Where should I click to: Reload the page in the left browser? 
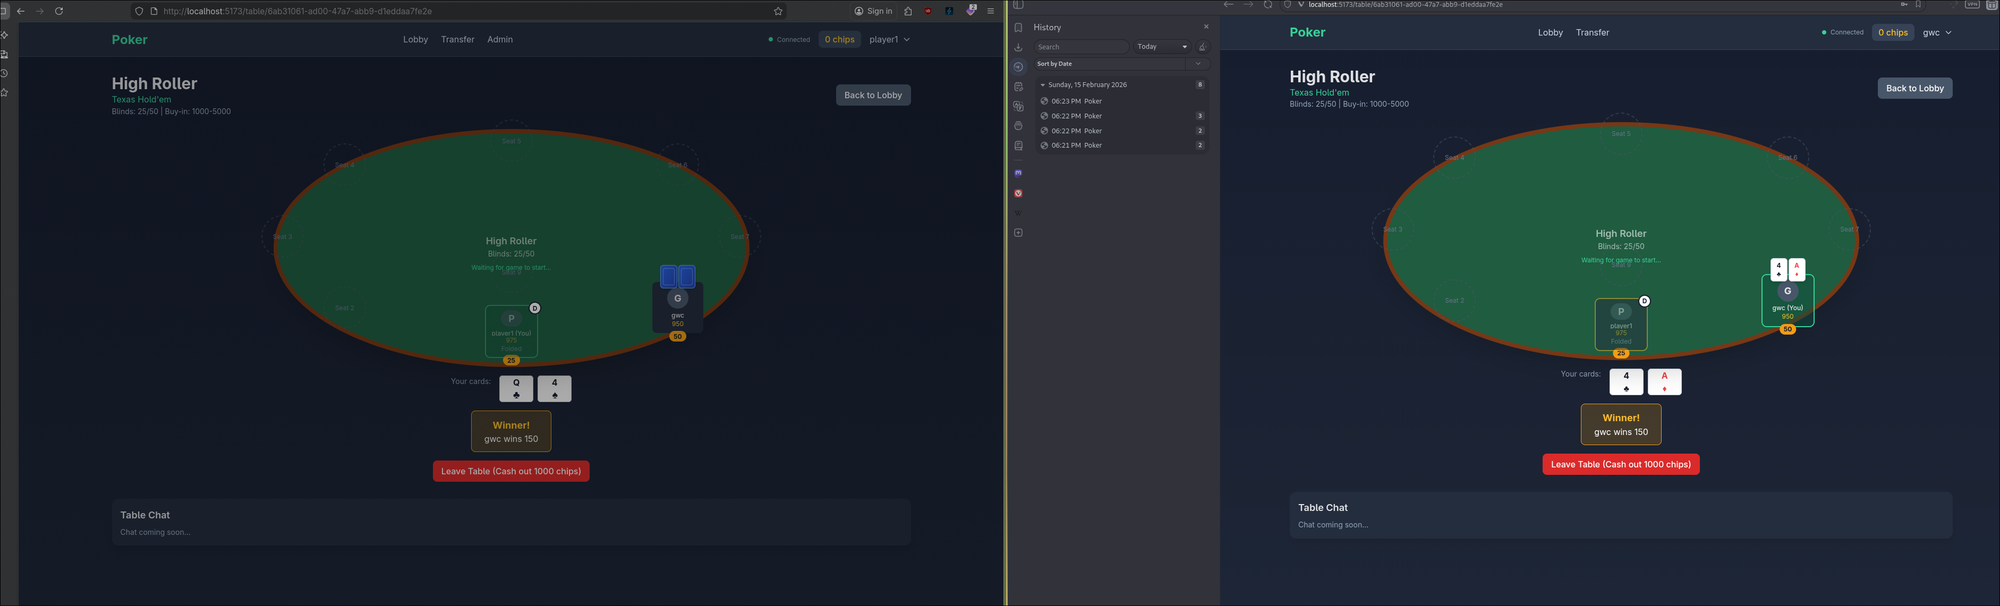(59, 11)
